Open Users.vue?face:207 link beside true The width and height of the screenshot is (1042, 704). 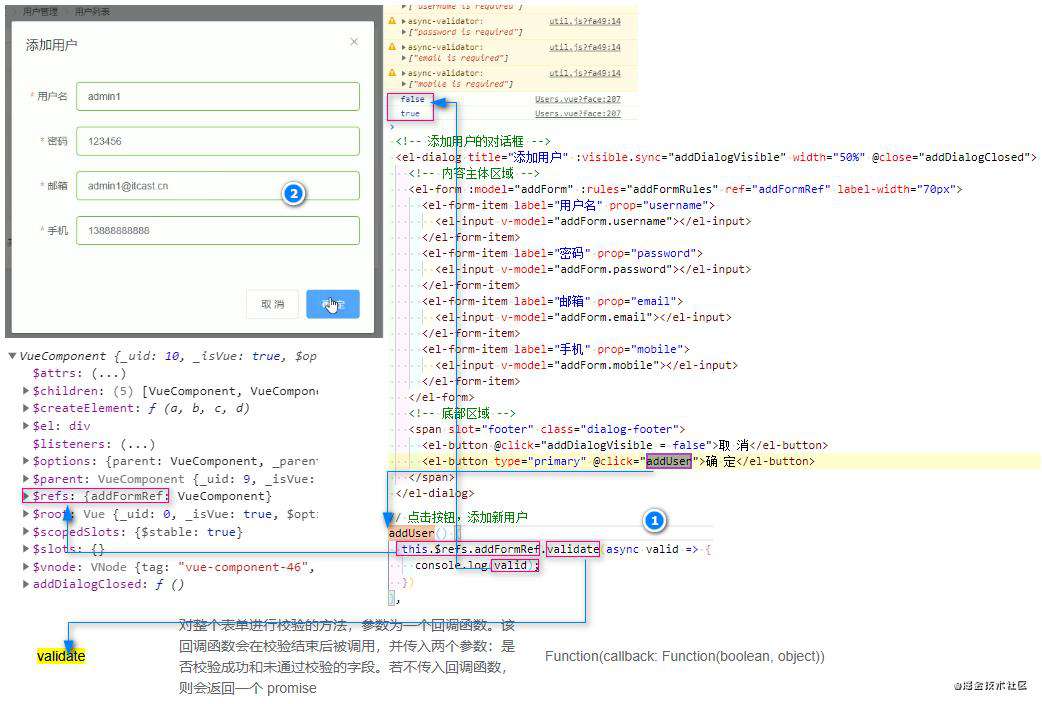click(x=578, y=114)
